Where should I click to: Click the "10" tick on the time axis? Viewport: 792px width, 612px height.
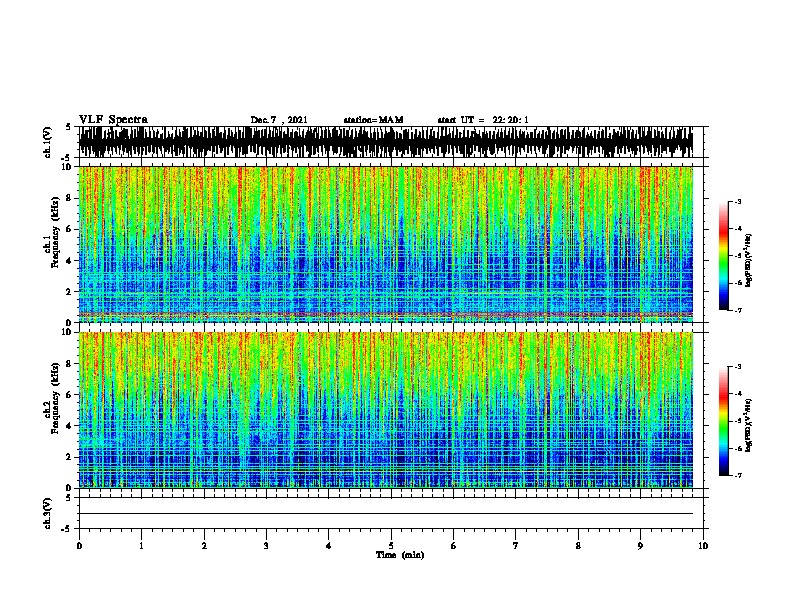click(703, 546)
